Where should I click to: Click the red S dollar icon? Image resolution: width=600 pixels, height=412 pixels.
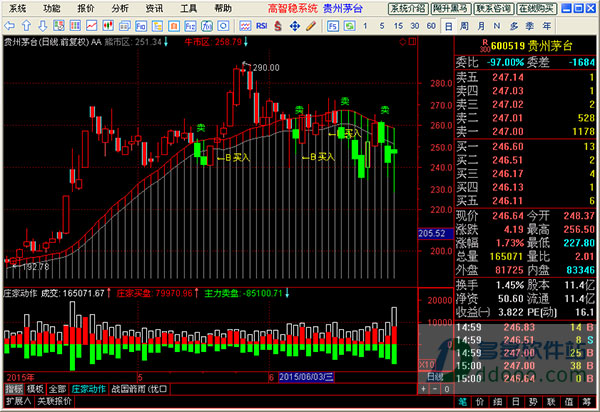pyautogui.click(x=278, y=26)
